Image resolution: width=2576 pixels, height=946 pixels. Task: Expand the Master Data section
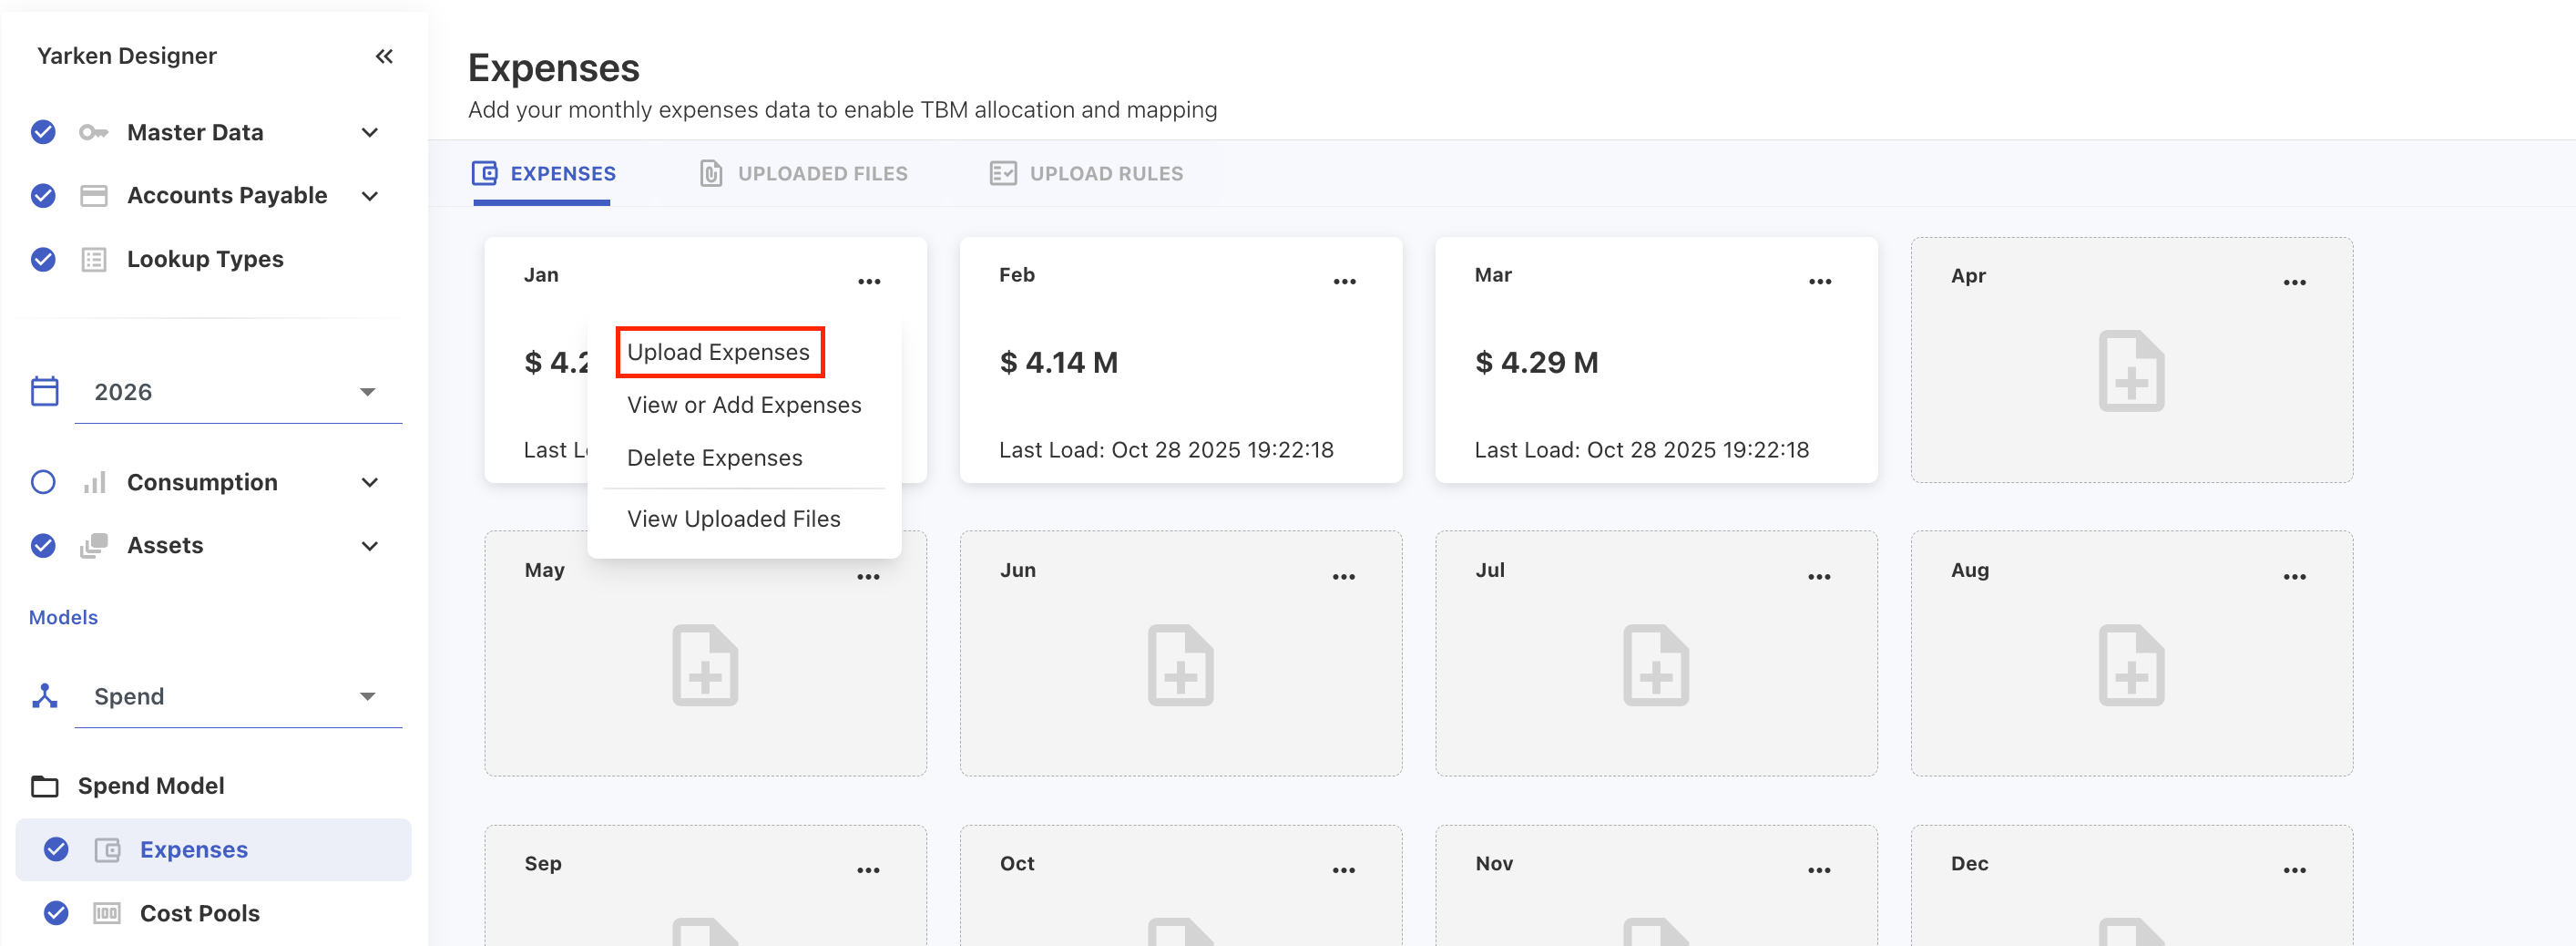(370, 132)
